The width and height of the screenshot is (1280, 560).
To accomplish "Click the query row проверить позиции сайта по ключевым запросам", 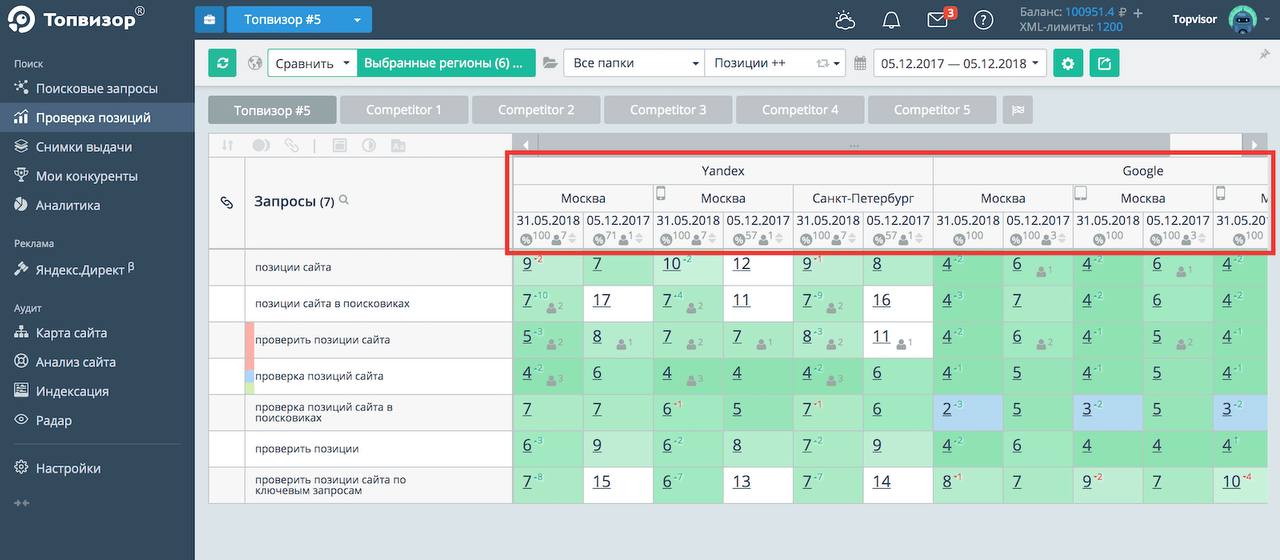I will click(x=378, y=485).
